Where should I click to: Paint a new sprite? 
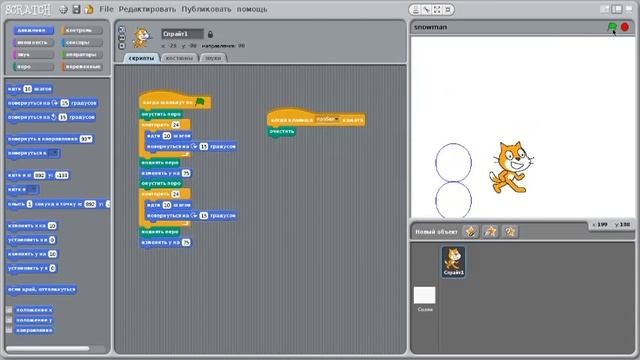471,232
